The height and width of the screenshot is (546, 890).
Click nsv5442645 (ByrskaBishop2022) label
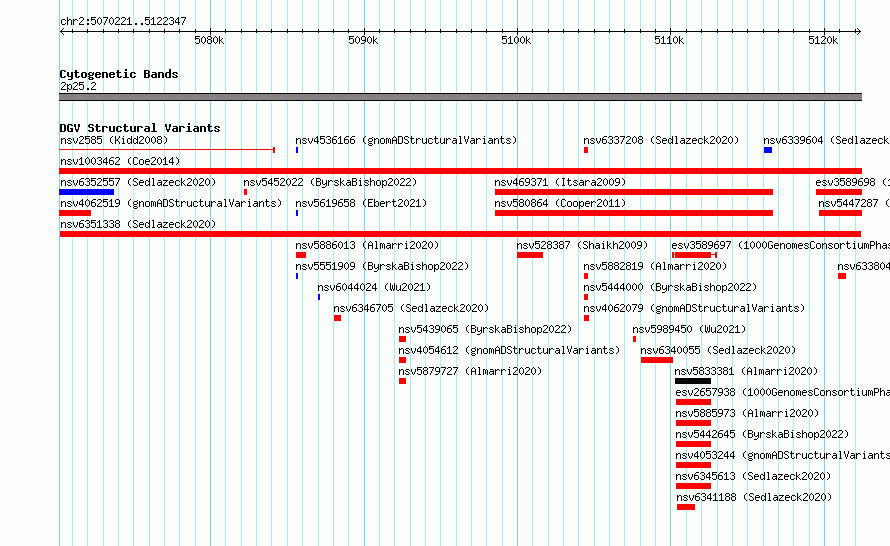coord(762,434)
